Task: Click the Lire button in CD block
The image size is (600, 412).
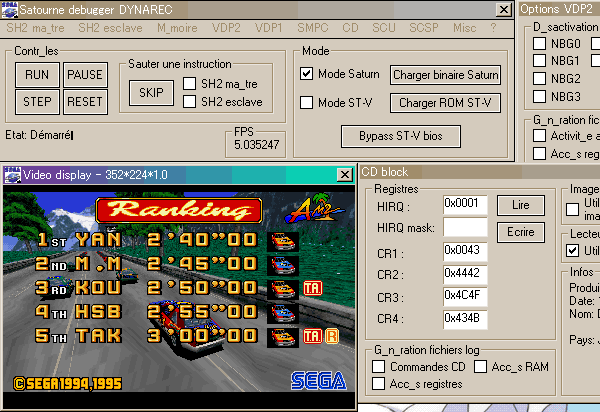Action: click(x=521, y=205)
